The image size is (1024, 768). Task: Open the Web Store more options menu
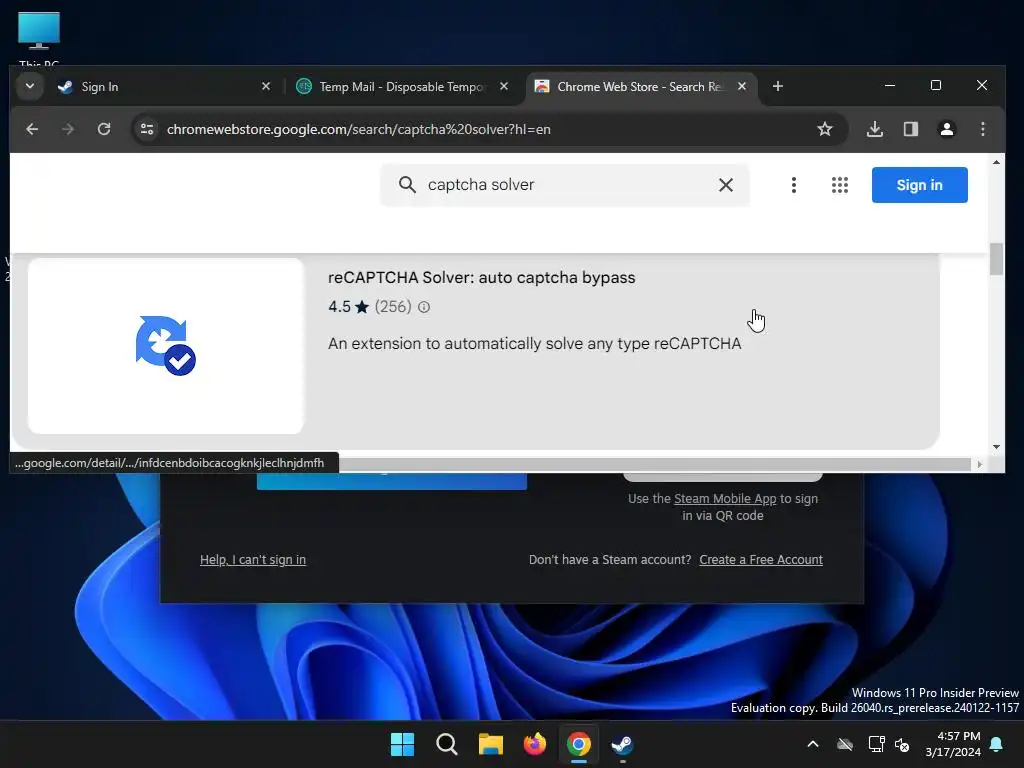pos(793,185)
